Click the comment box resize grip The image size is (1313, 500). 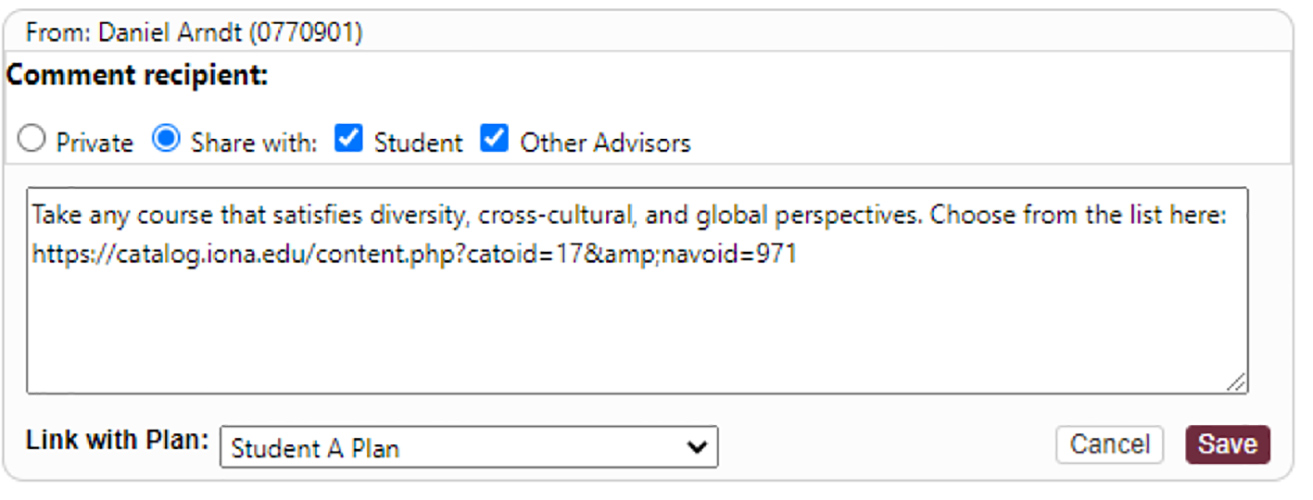click(1237, 382)
